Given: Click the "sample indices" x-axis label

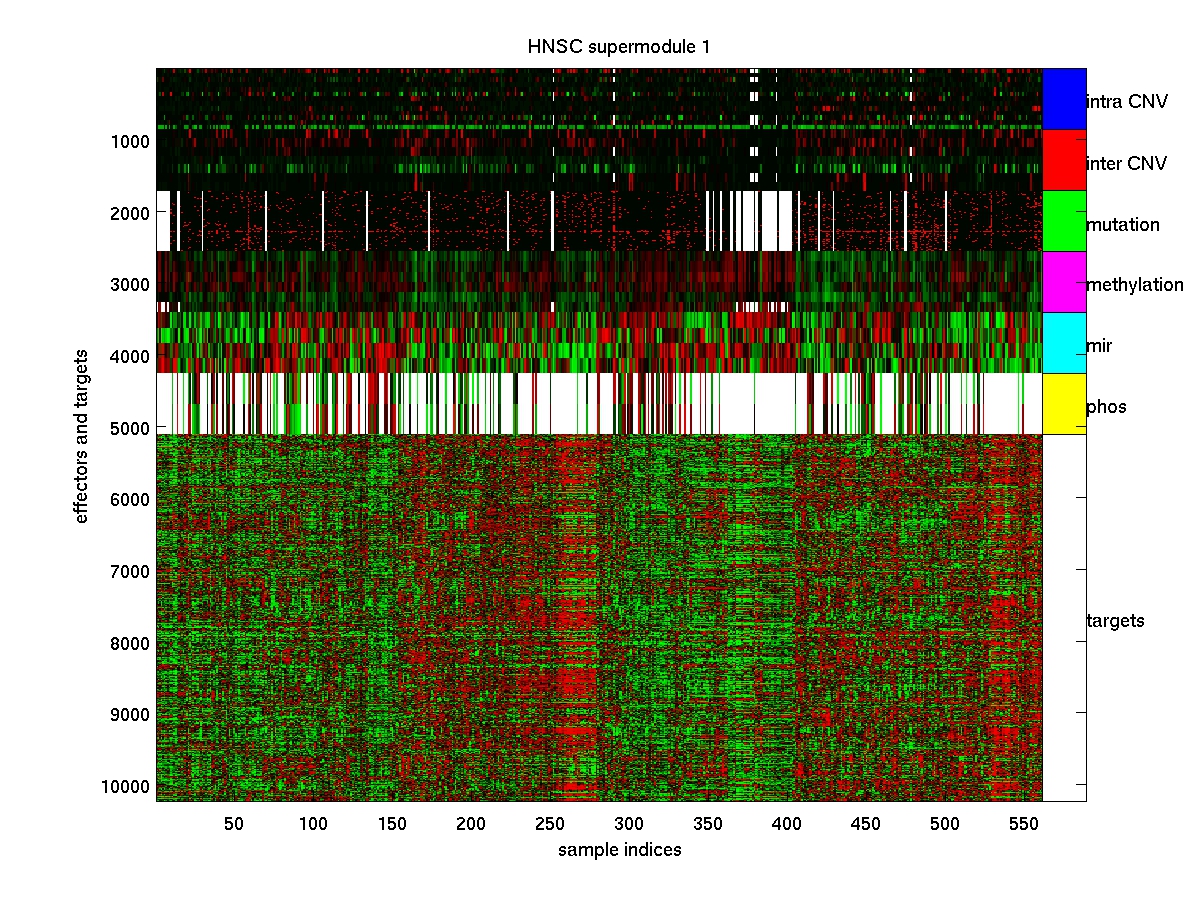Looking at the screenshot, I should pyautogui.click(x=620, y=850).
